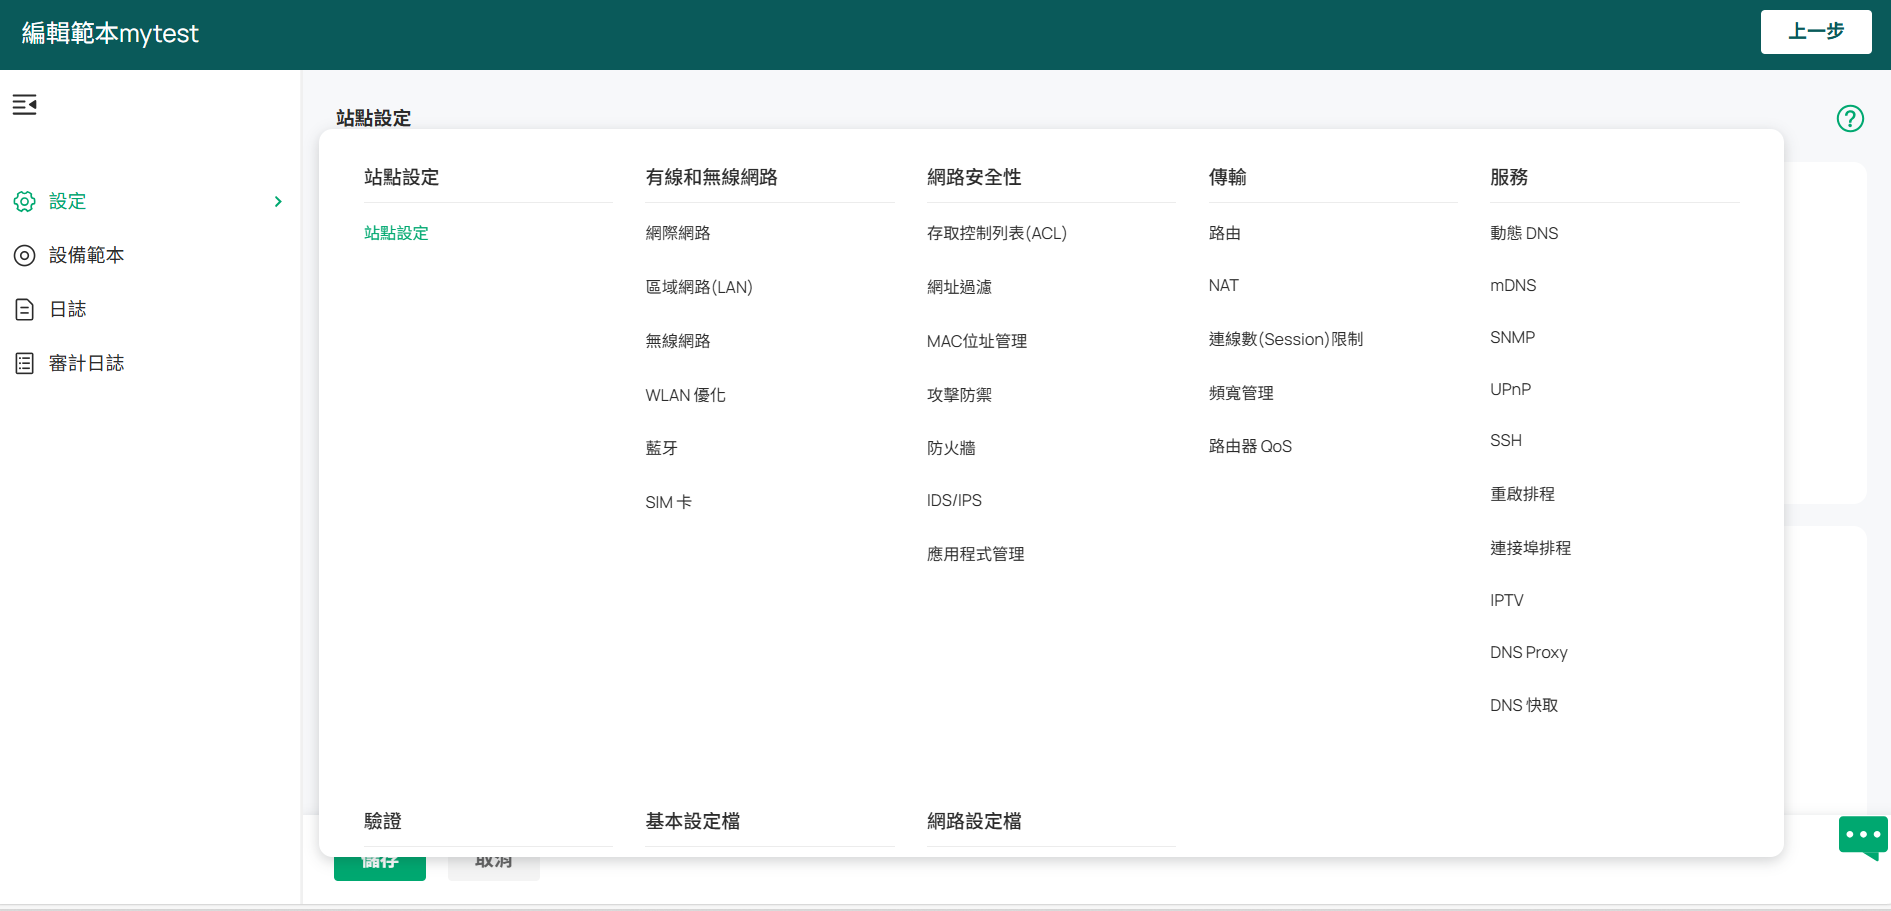Click the 網路安全性 category heading

[974, 177]
